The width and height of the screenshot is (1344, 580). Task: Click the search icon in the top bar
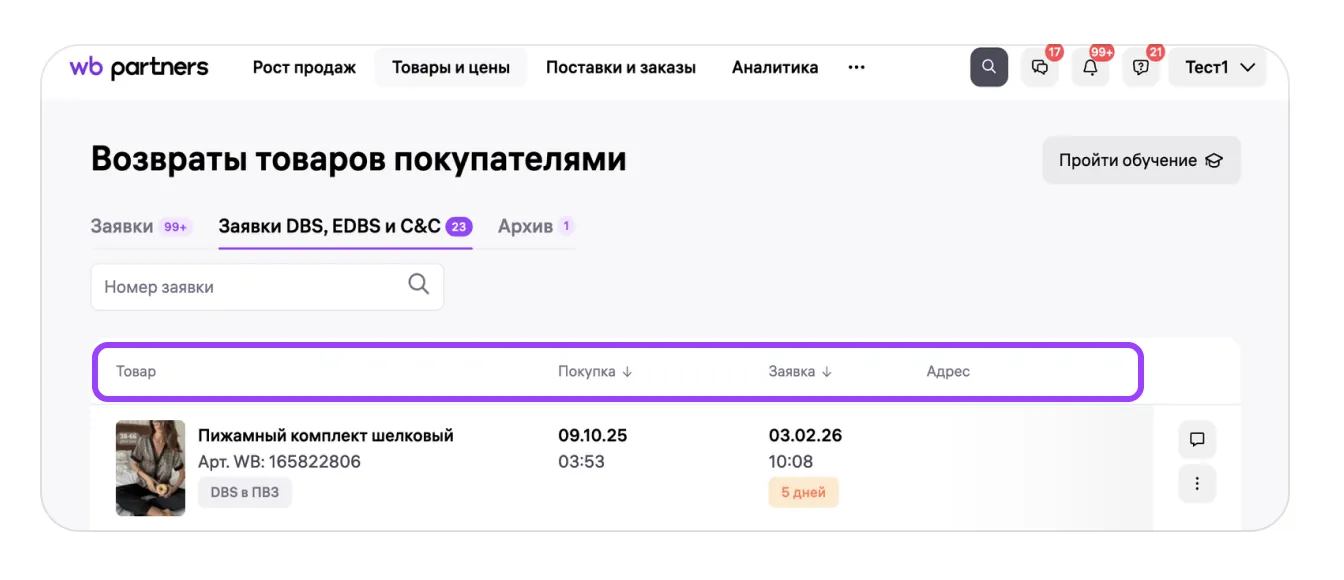988,67
